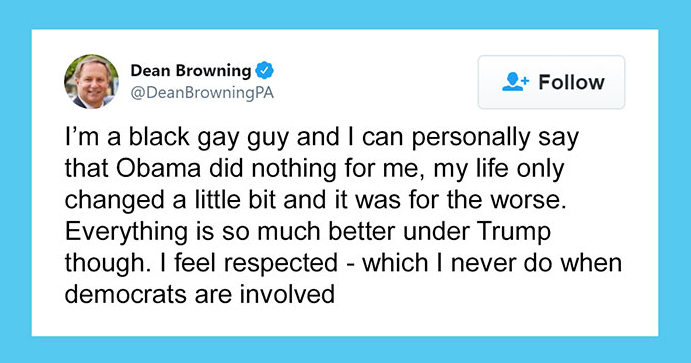
Task: Open the @DeanBrowningPA handle link
Action: pos(202,93)
